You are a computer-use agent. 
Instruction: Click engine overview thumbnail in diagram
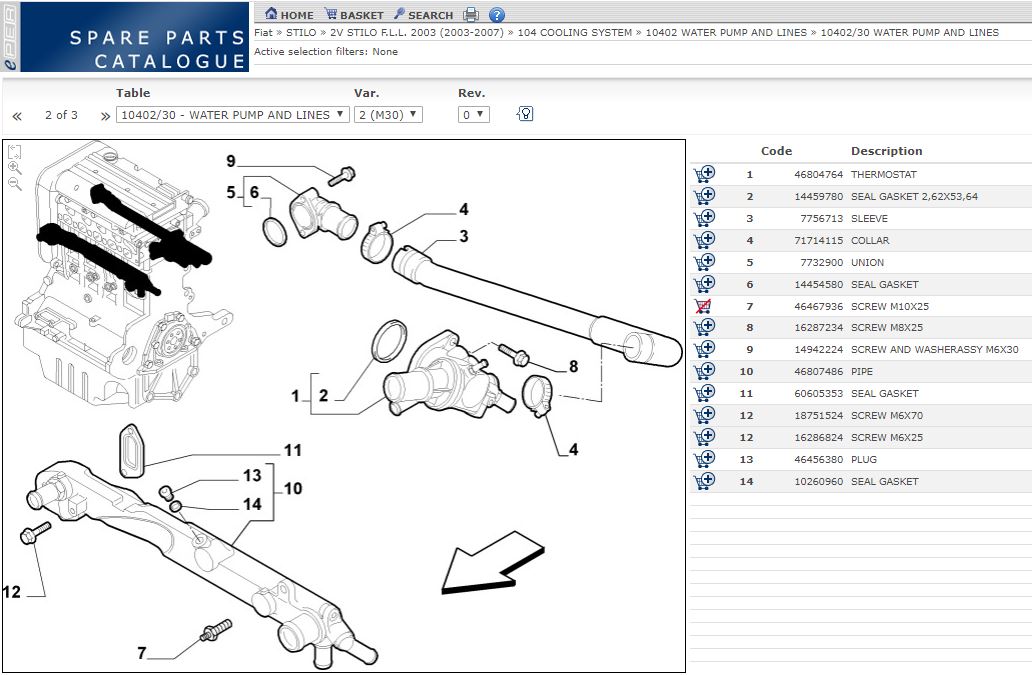[125, 276]
